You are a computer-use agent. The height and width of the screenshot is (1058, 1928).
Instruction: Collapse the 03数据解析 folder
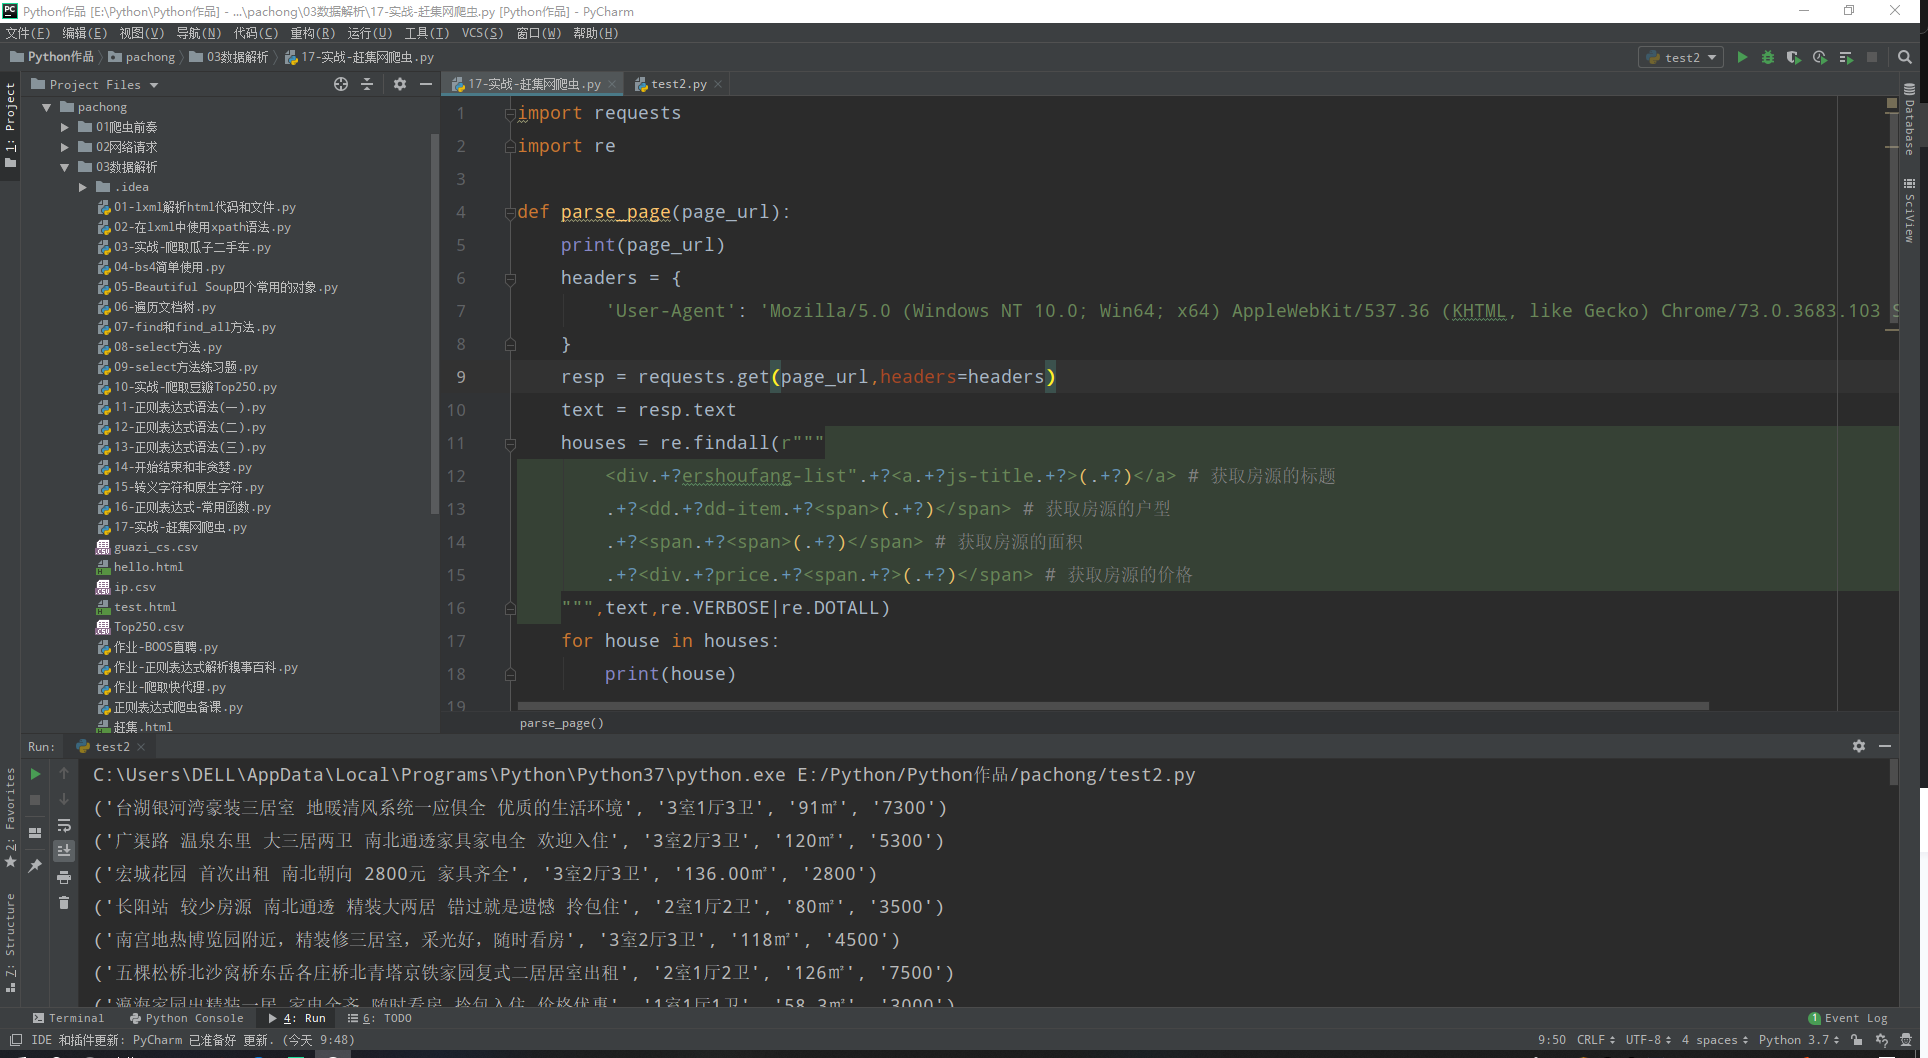click(64, 167)
